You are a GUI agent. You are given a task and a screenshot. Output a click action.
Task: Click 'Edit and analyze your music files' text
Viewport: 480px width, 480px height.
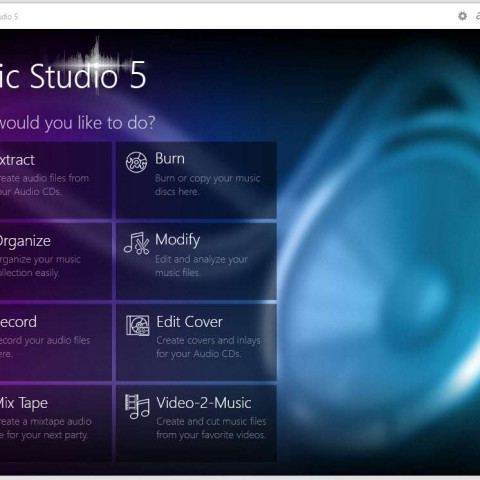coord(201,266)
